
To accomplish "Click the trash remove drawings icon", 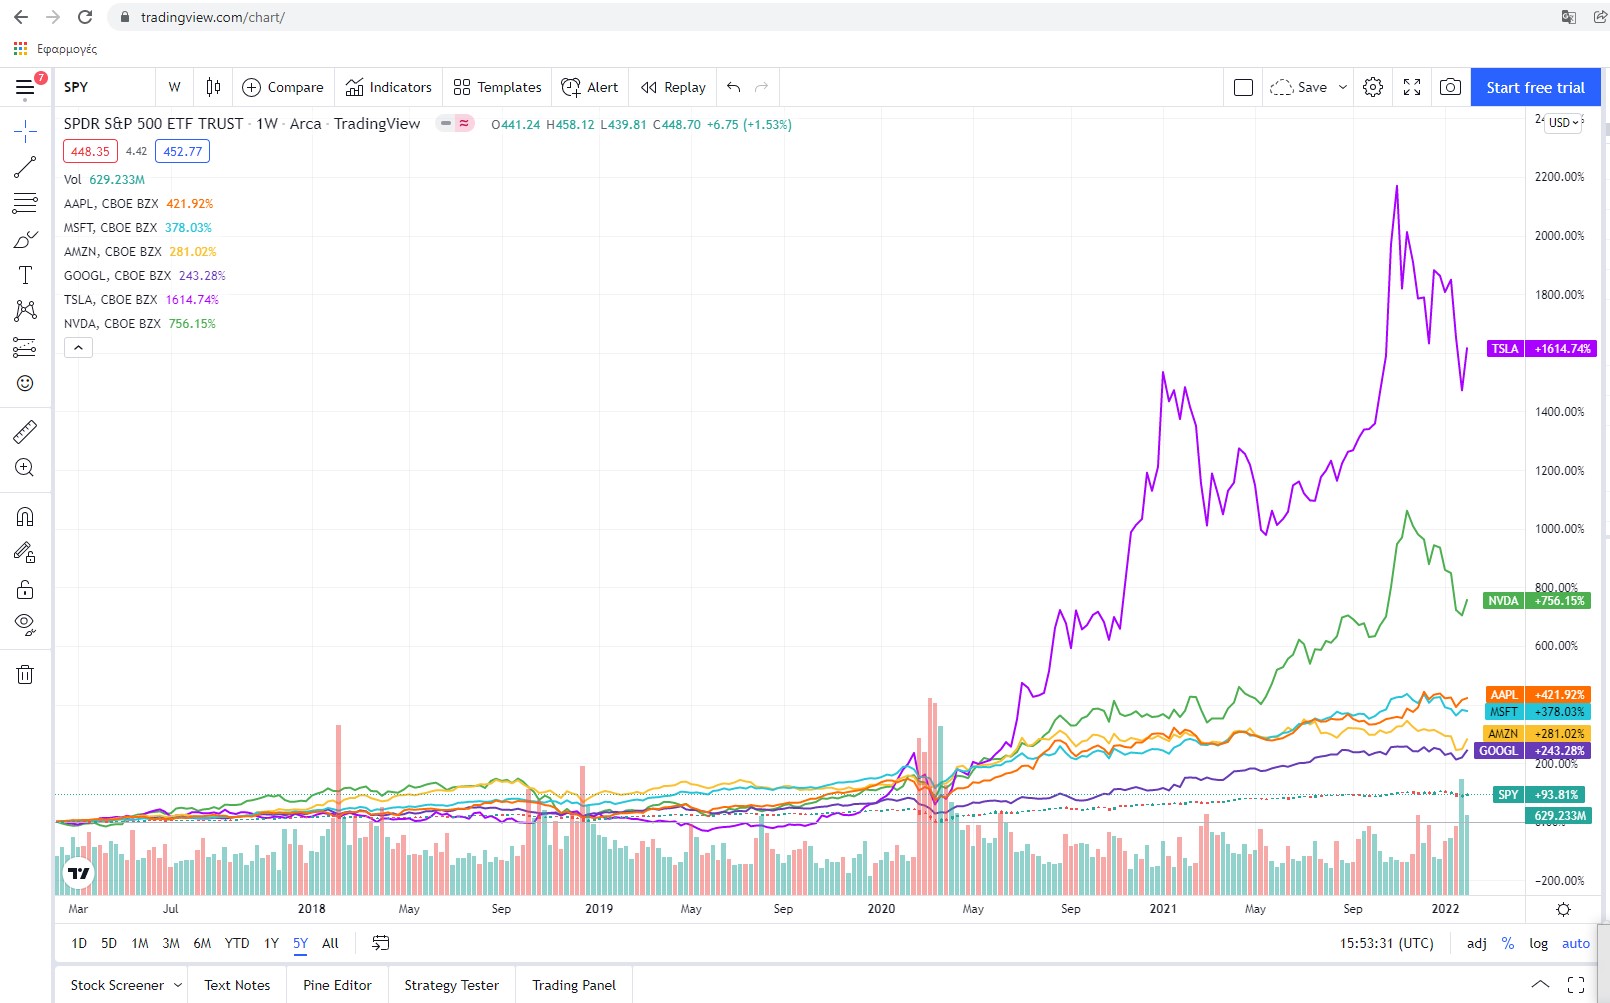I will coord(25,674).
